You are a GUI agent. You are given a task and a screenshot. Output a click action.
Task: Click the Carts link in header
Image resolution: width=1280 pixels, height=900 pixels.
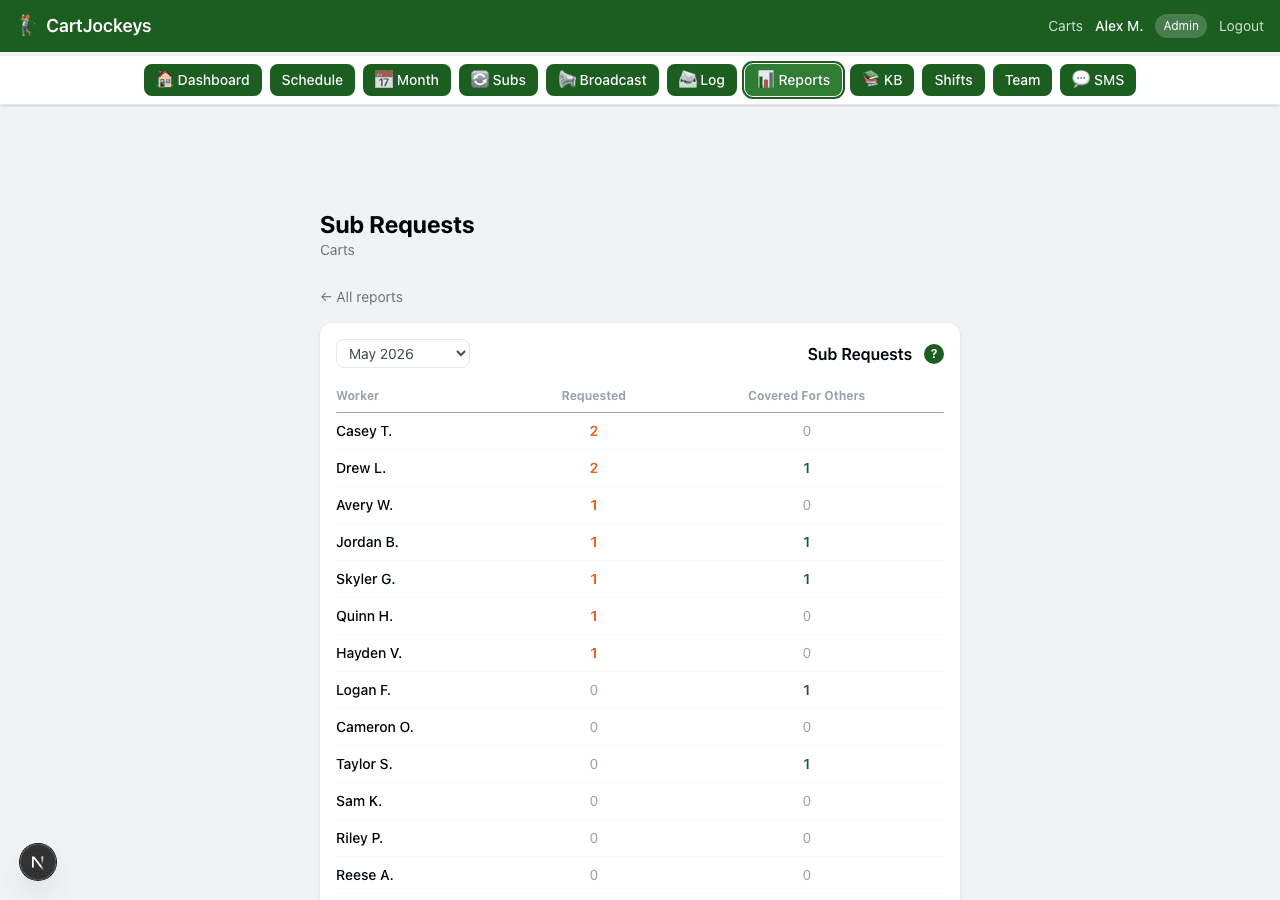point(1065,26)
